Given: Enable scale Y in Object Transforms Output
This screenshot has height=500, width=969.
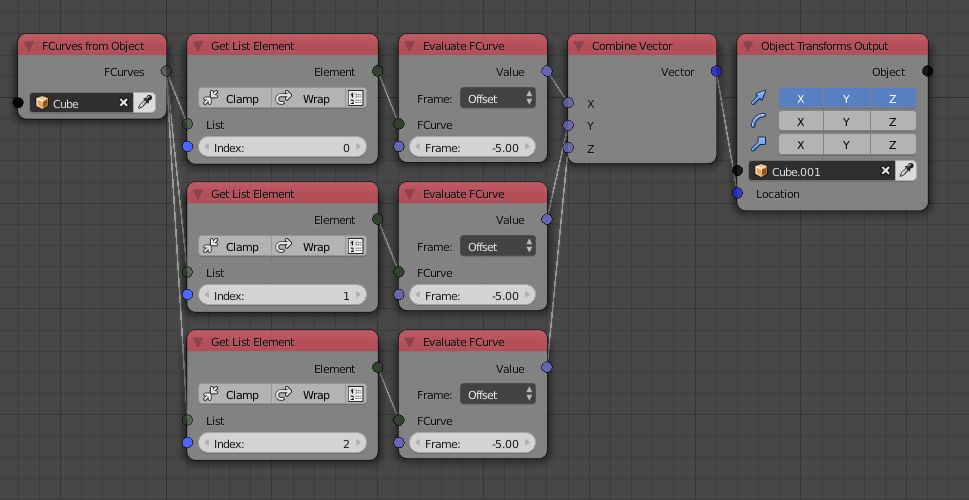Looking at the screenshot, I should point(847,145).
